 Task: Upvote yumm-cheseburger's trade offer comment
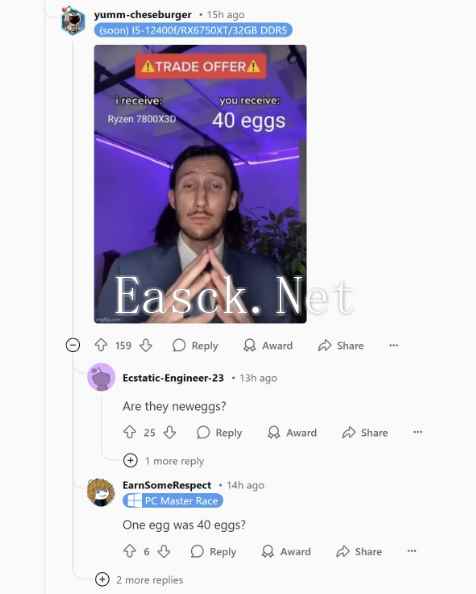[101, 345]
